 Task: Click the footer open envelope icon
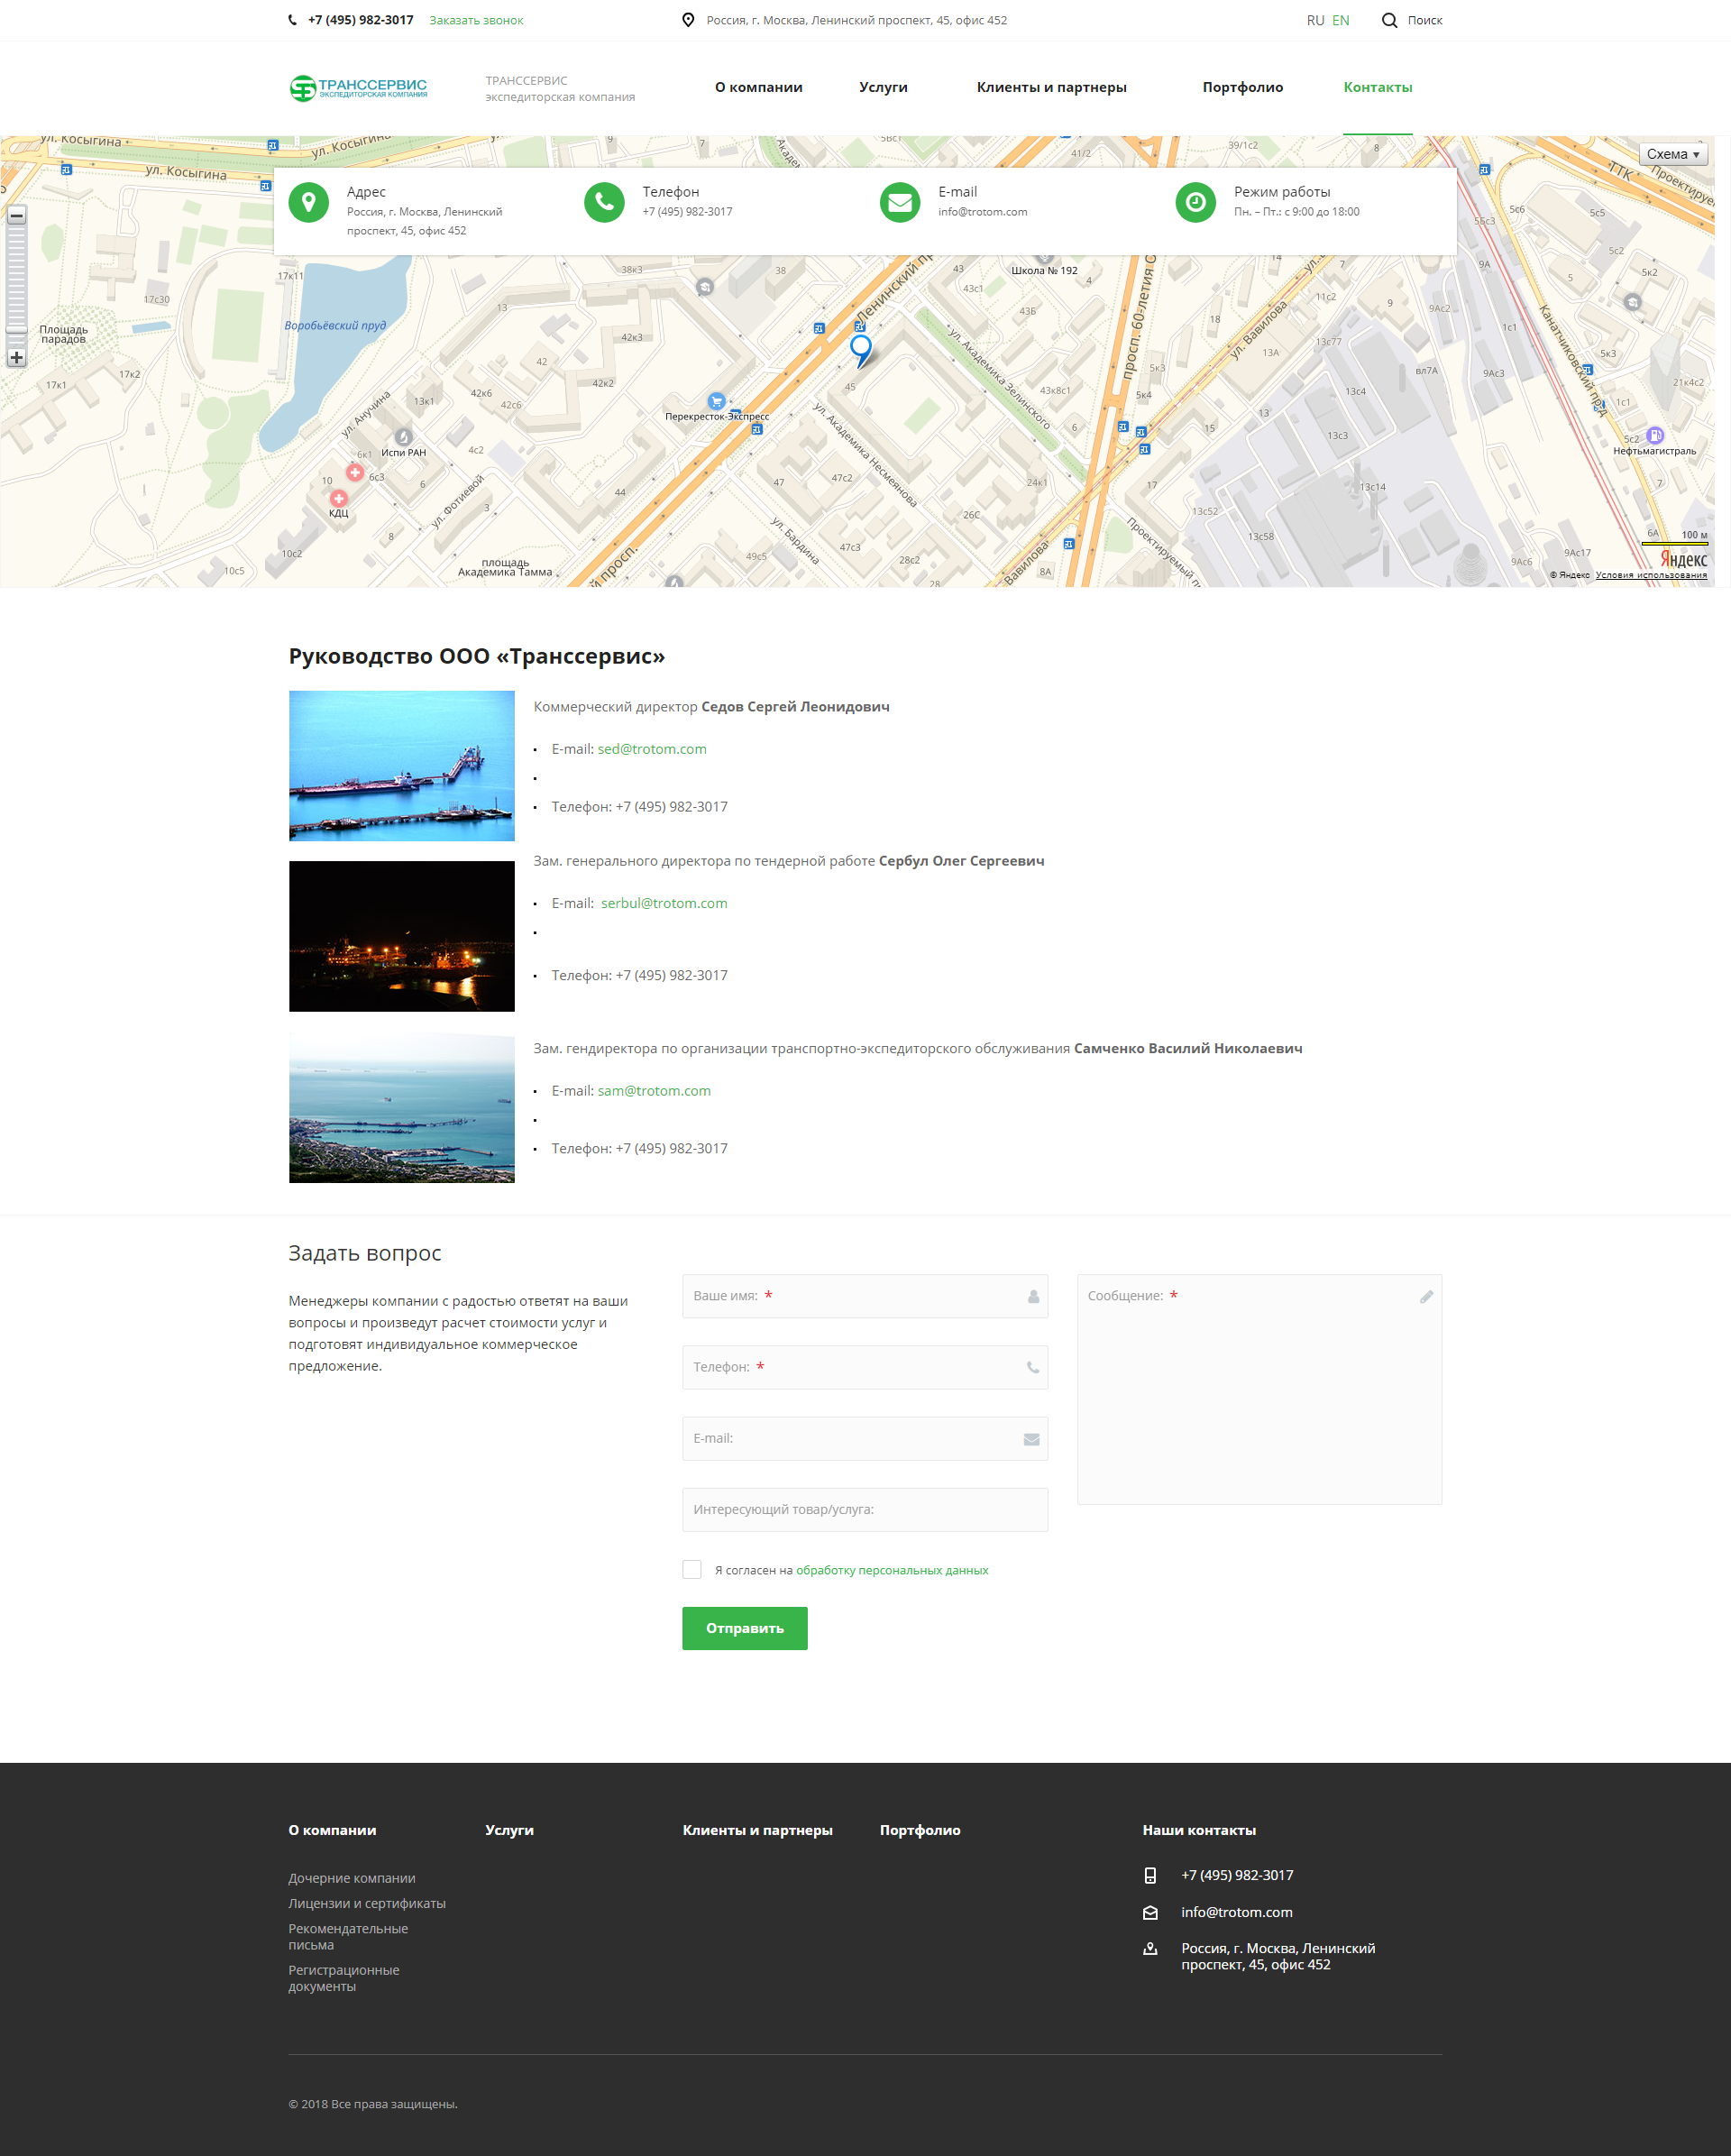(1150, 1912)
